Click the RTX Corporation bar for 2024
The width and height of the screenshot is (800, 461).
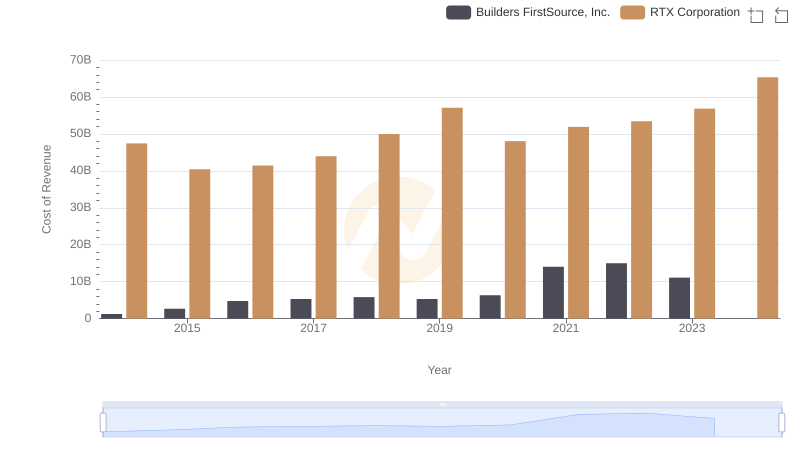(767, 198)
